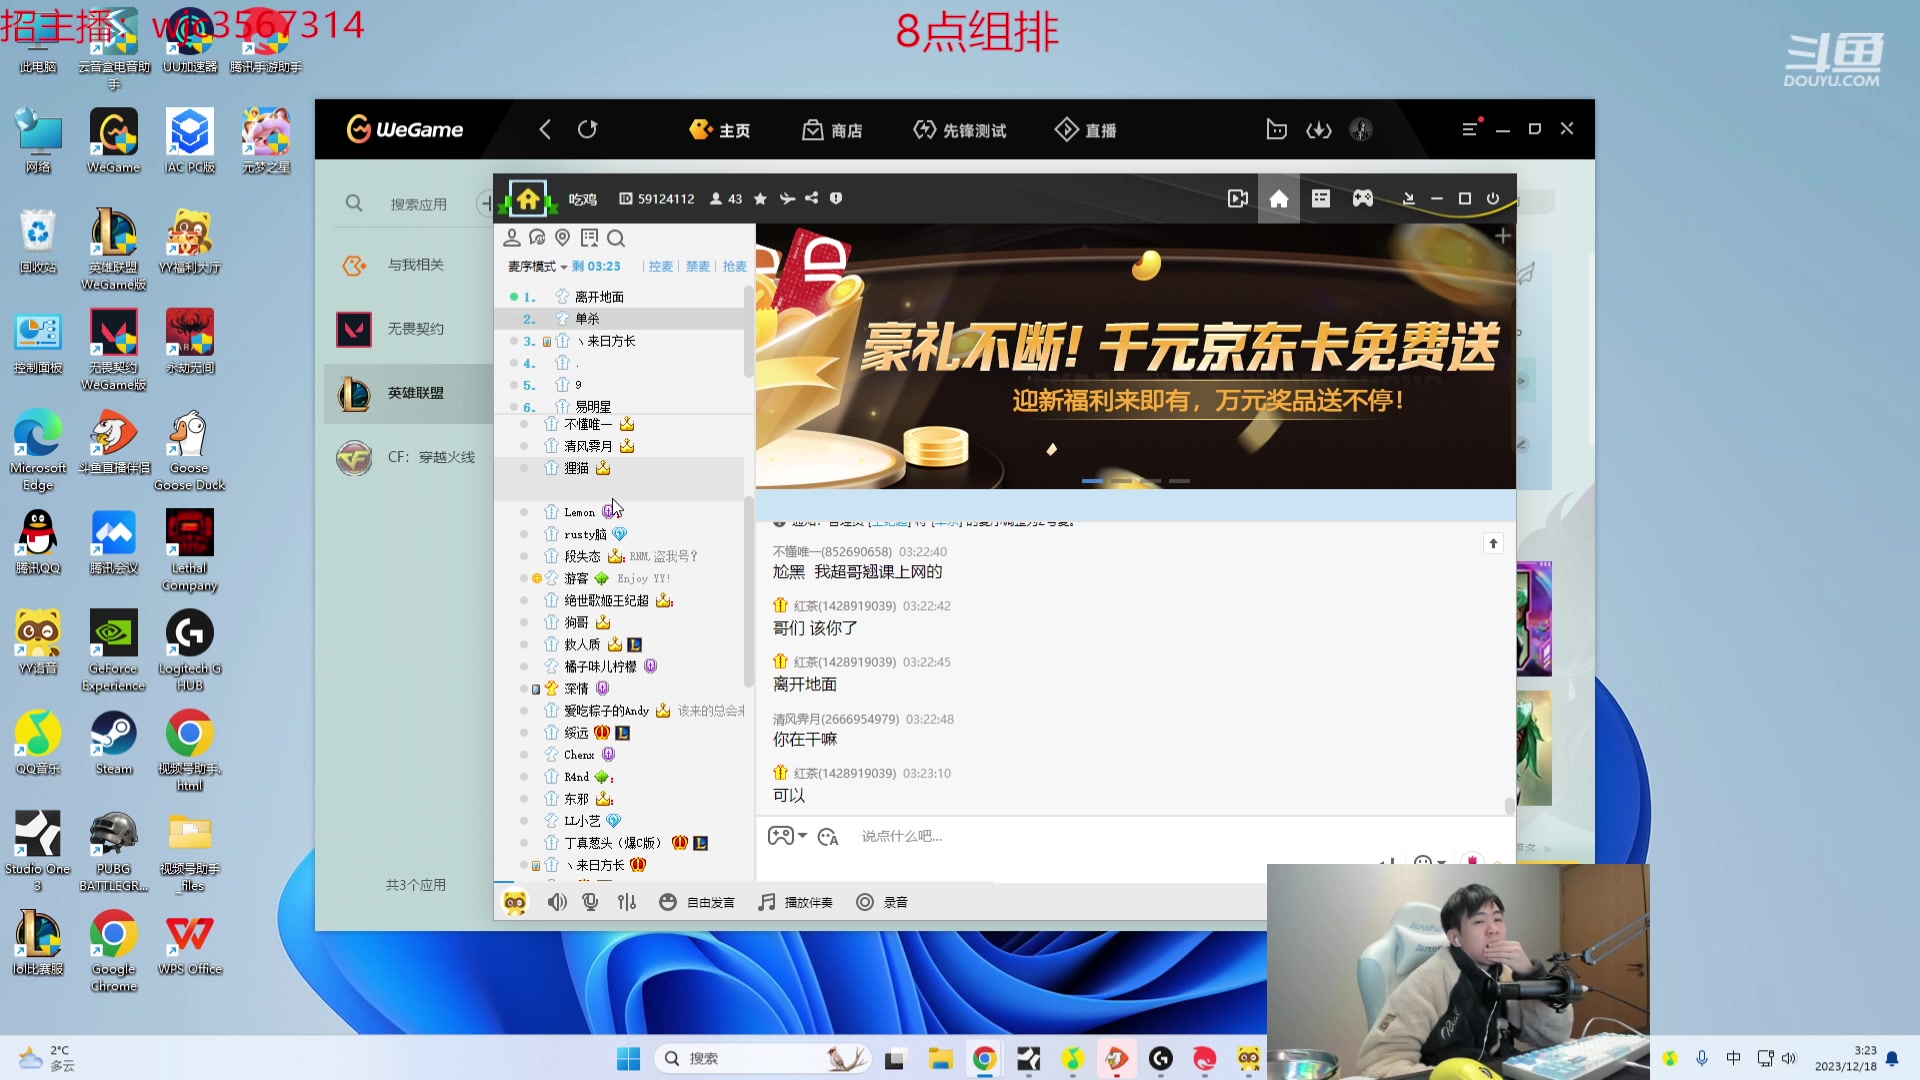Go back in WeGame
The height and width of the screenshot is (1080, 1920).
point(545,129)
